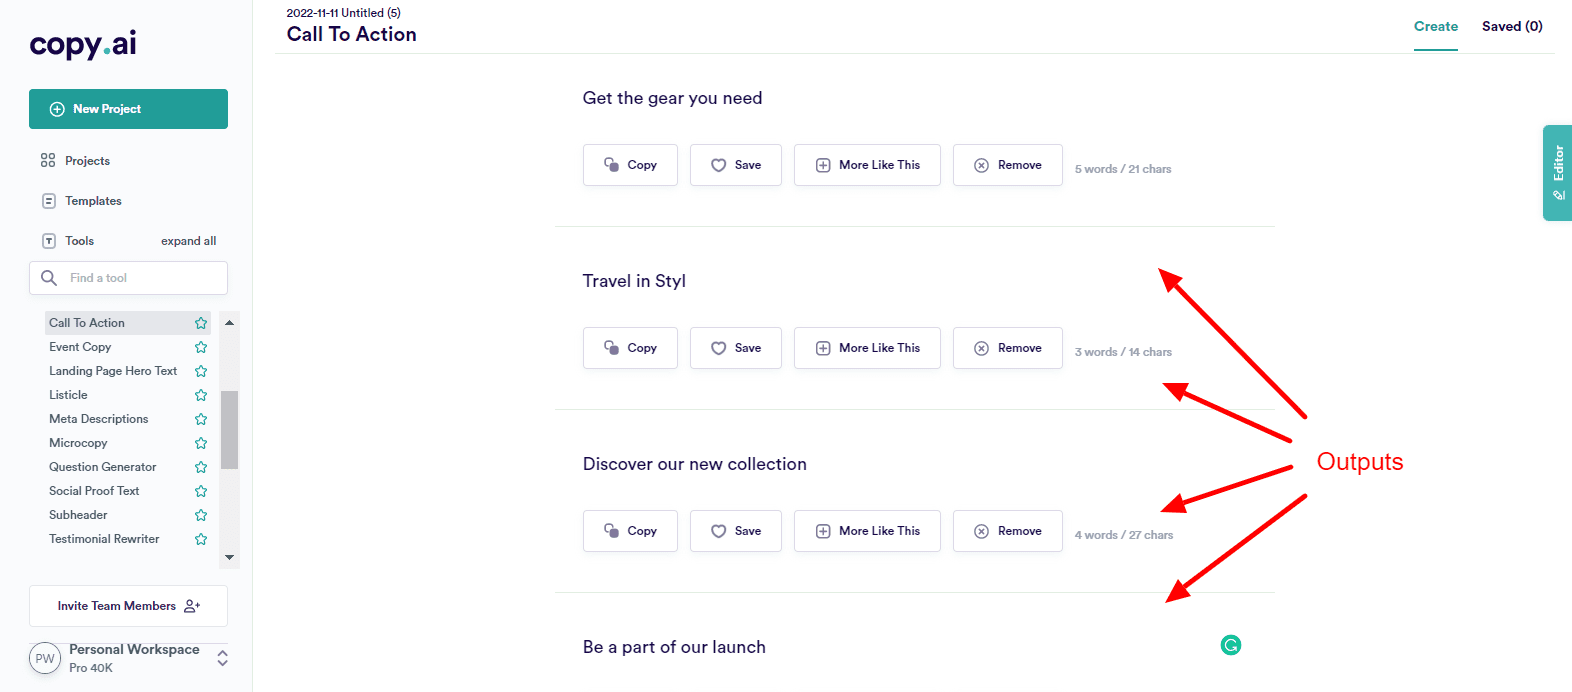Switch to the Saved (0) tab
1572x692 pixels.
coord(1511,27)
